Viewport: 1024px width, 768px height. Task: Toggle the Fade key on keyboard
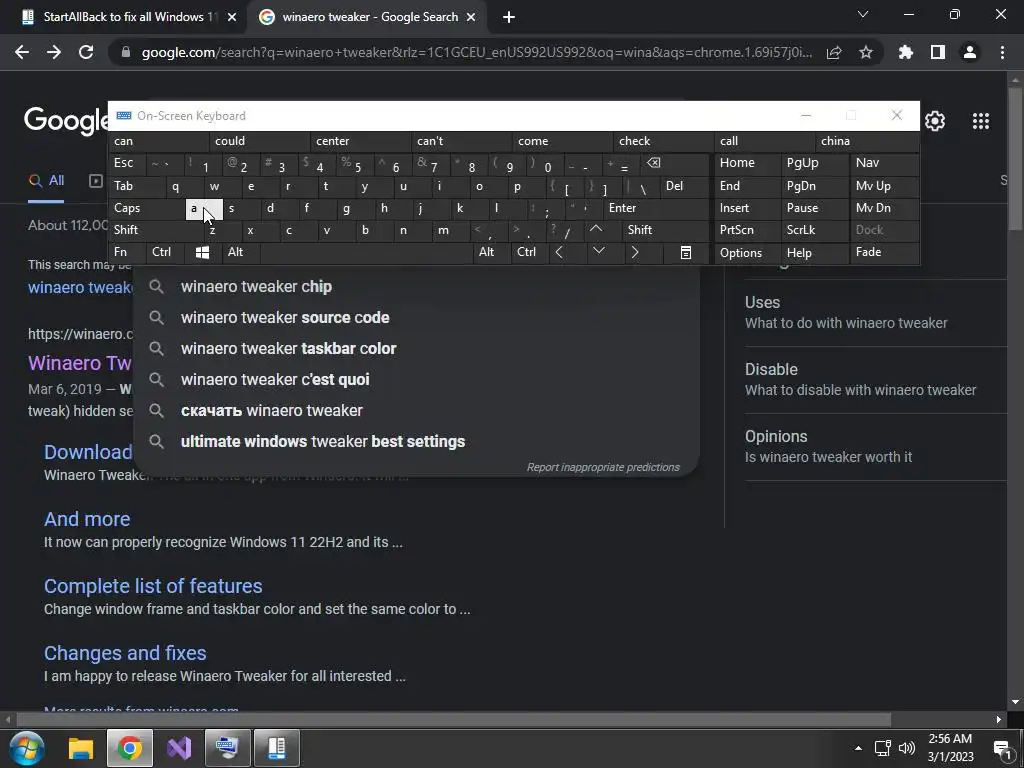pyautogui.click(x=884, y=252)
